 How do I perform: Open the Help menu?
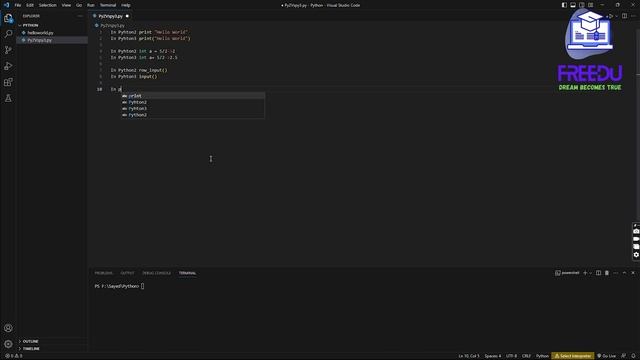126,5
